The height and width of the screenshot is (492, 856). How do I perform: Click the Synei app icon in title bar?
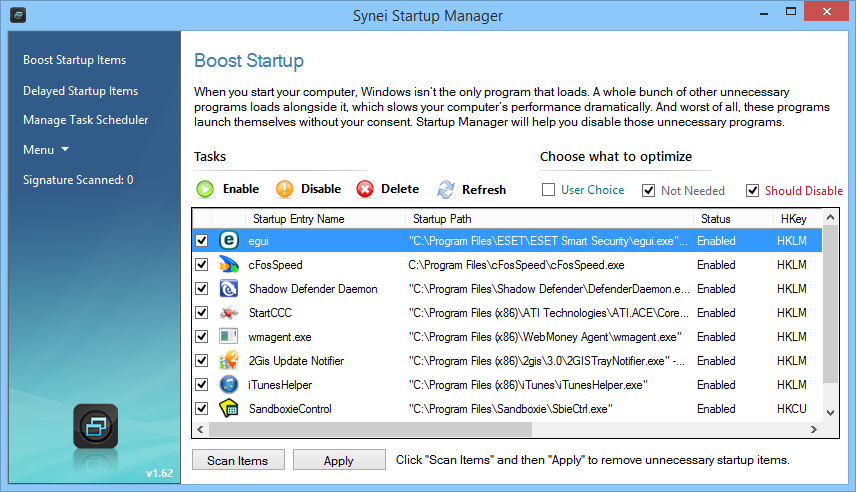[18, 15]
